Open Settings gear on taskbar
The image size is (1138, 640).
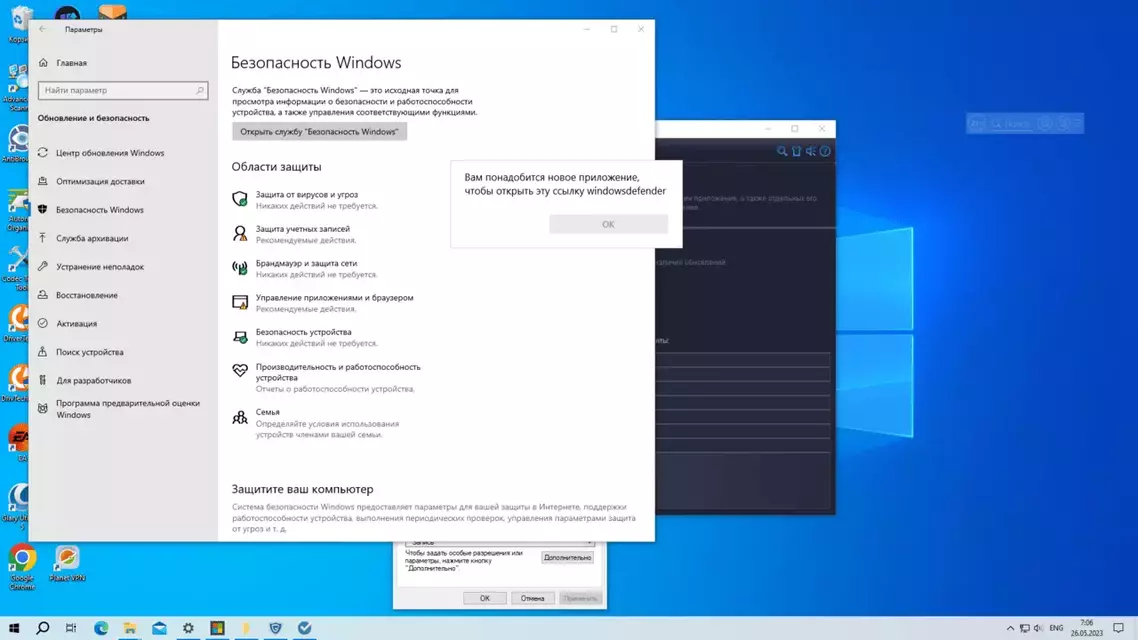pos(188,628)
